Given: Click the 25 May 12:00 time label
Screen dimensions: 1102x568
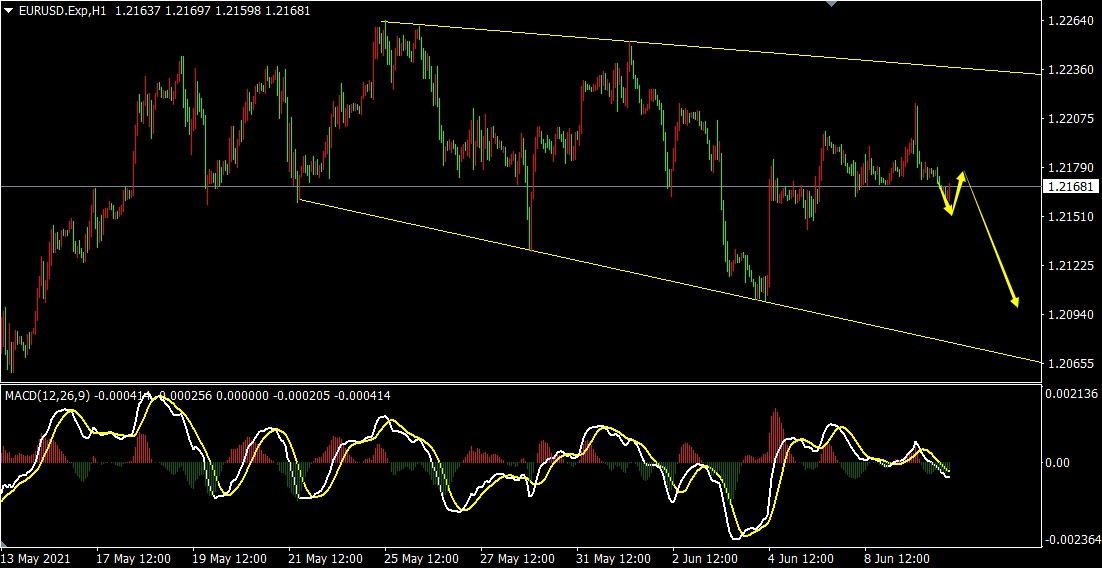Looking at the screenshot, I should [422, 559].
